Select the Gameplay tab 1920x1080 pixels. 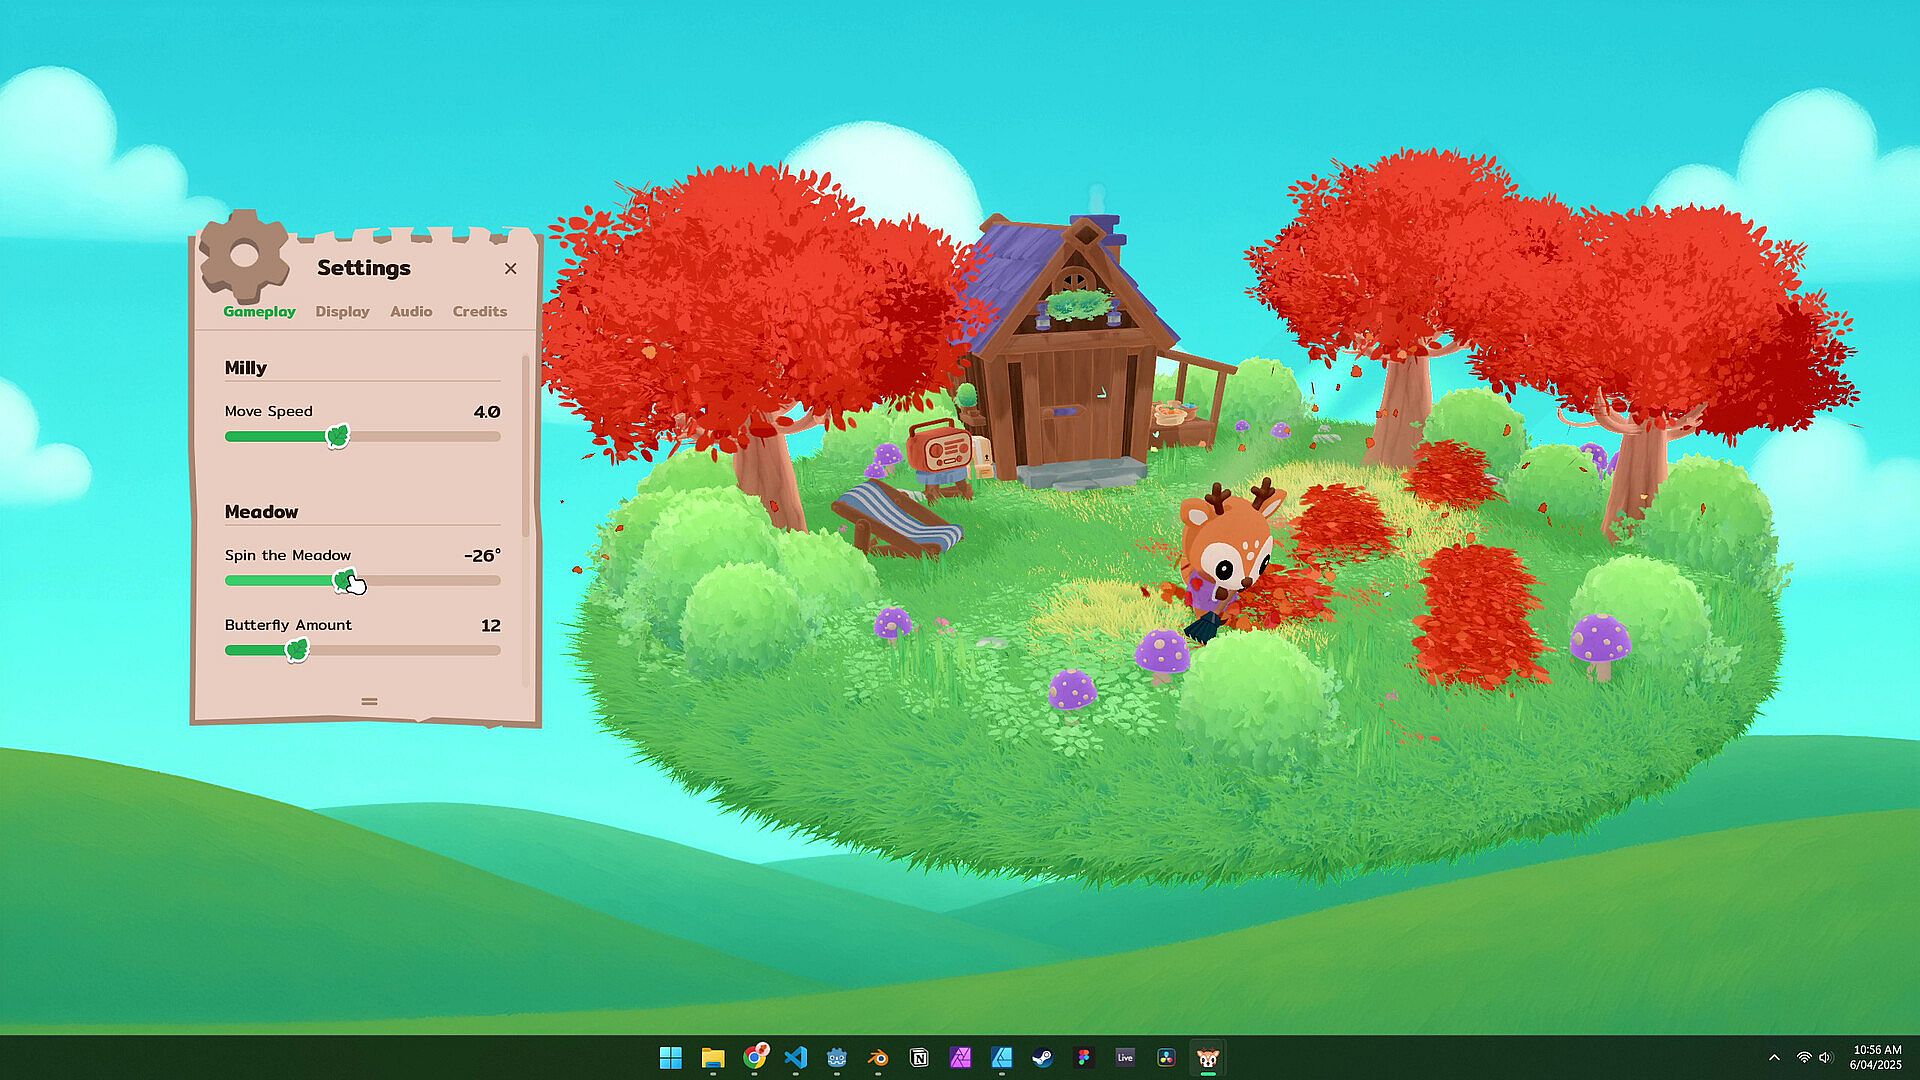tap(259, 311)
